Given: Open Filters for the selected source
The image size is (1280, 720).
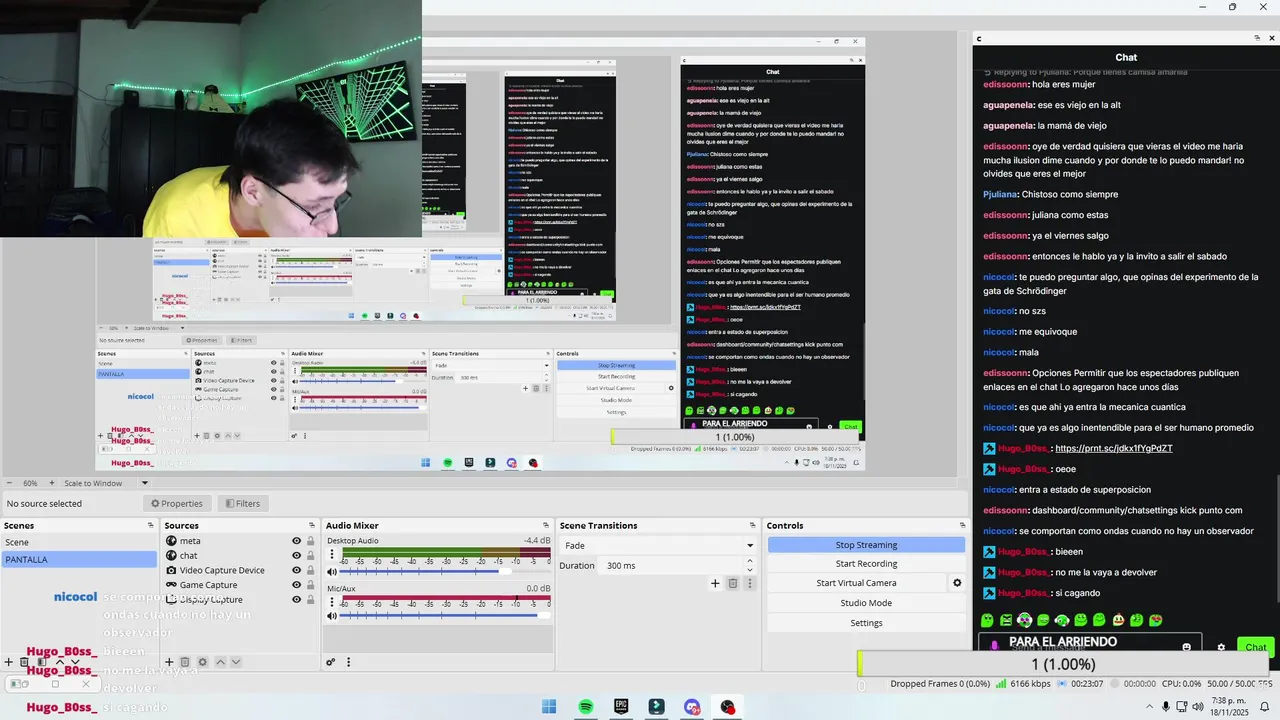Looking at the screenshot, I should pyautogui.click(x=242, y=504).
